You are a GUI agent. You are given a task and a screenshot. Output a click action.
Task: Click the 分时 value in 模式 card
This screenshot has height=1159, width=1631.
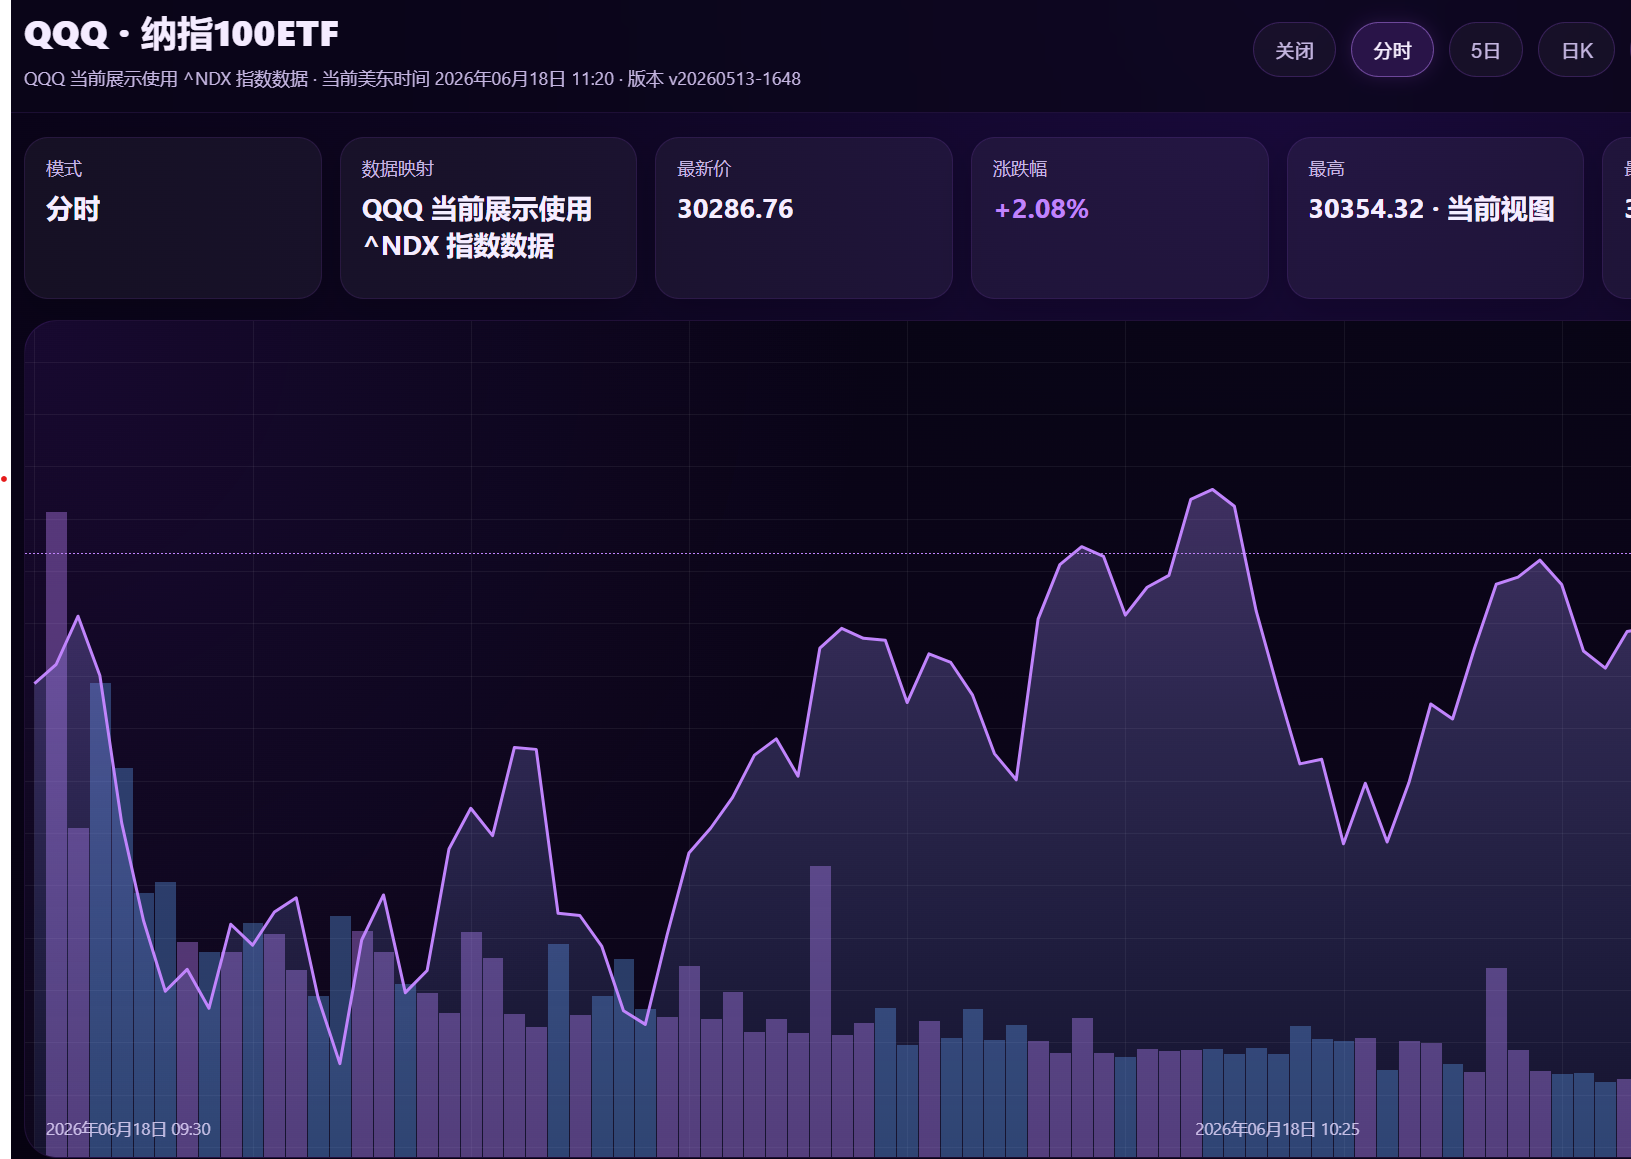tap(73, 209)
